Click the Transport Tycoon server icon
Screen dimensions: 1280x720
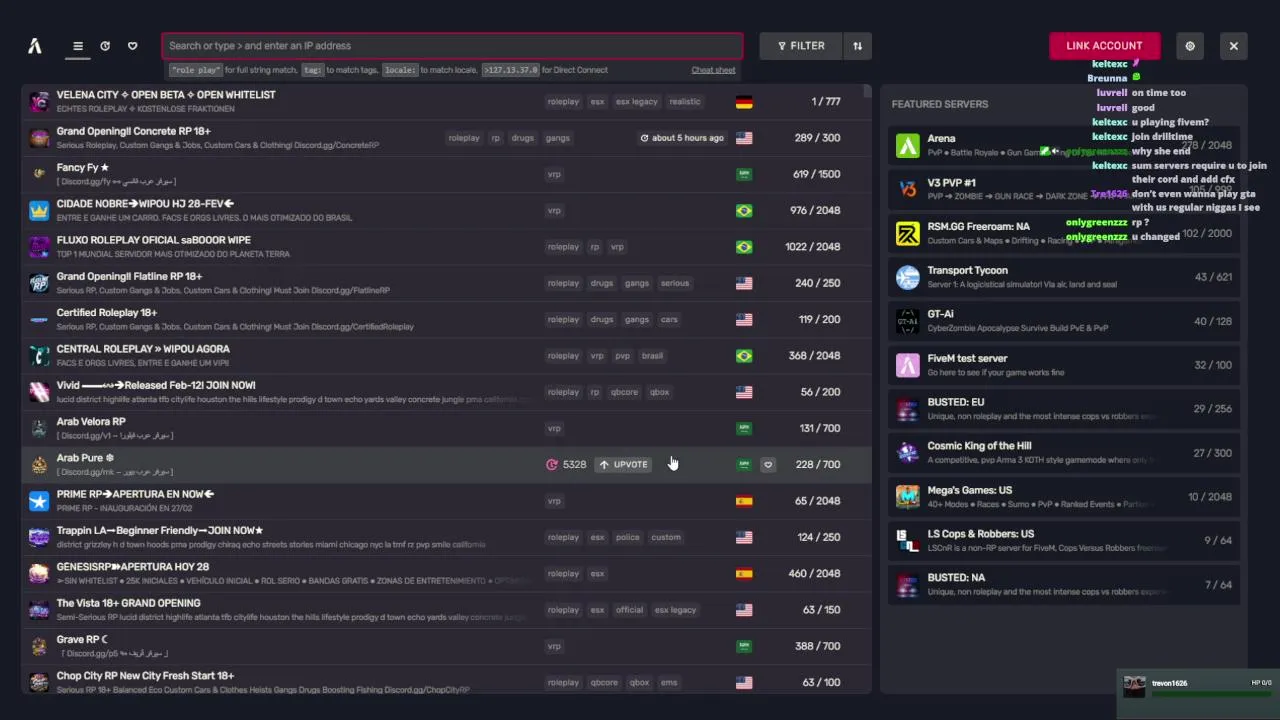(907, 277)
